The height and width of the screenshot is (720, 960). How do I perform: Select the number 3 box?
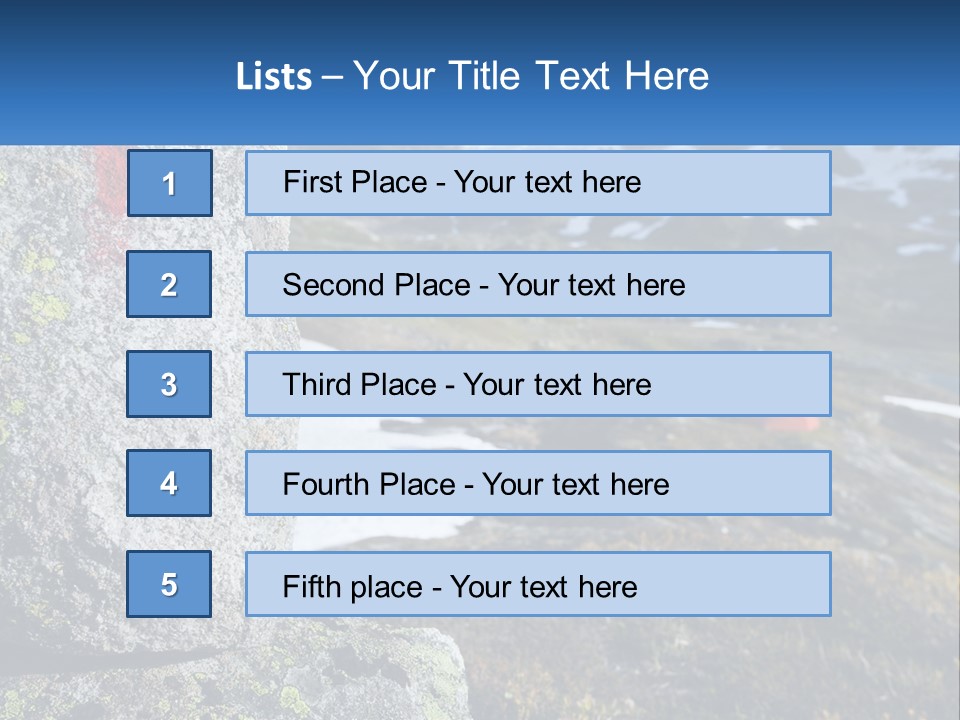pyautogui.click(x=169, y=384)
